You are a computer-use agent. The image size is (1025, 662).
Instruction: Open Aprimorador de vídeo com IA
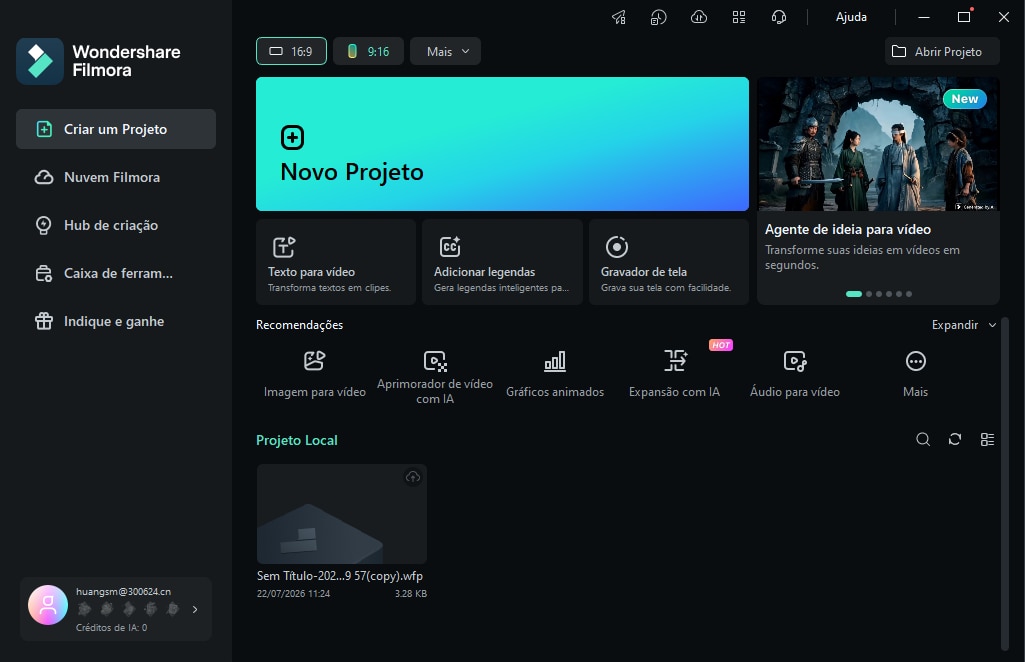click(435, 377)
